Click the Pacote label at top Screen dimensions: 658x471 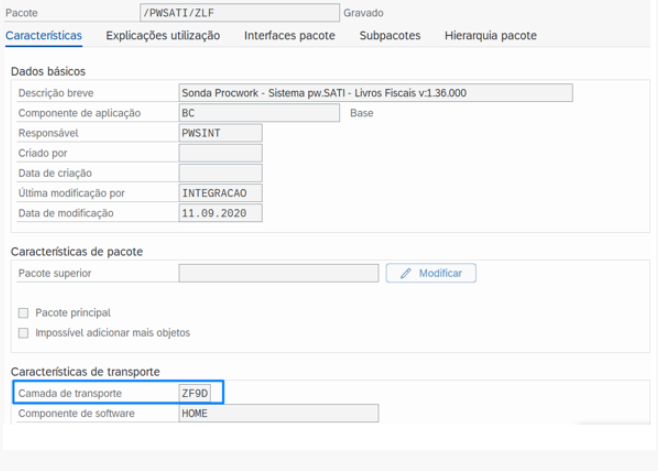pyautogui.click(x=21, y=13)
